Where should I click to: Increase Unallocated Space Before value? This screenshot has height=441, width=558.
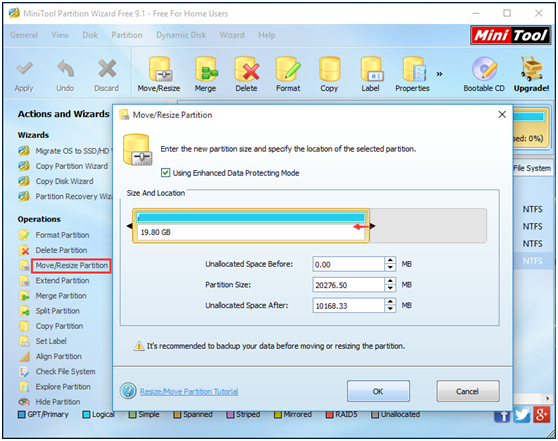tap(390, 261)
